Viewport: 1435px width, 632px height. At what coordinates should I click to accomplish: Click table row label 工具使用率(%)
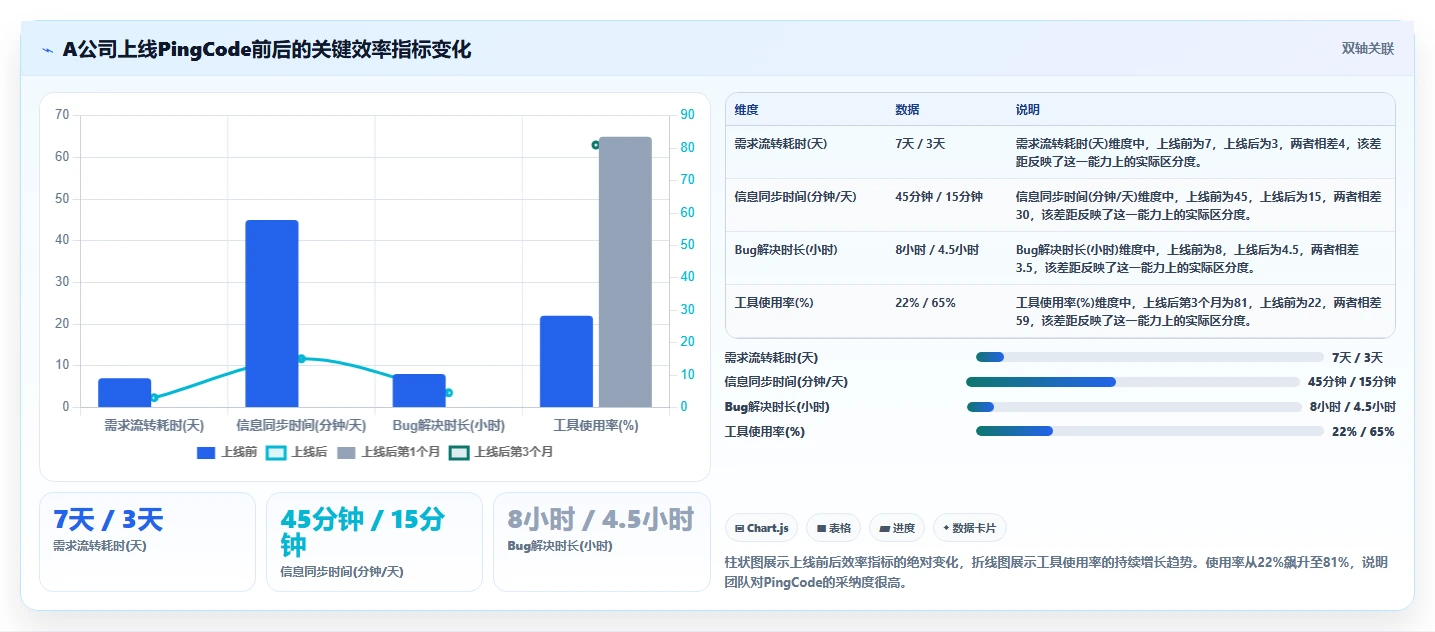[774, 303]
